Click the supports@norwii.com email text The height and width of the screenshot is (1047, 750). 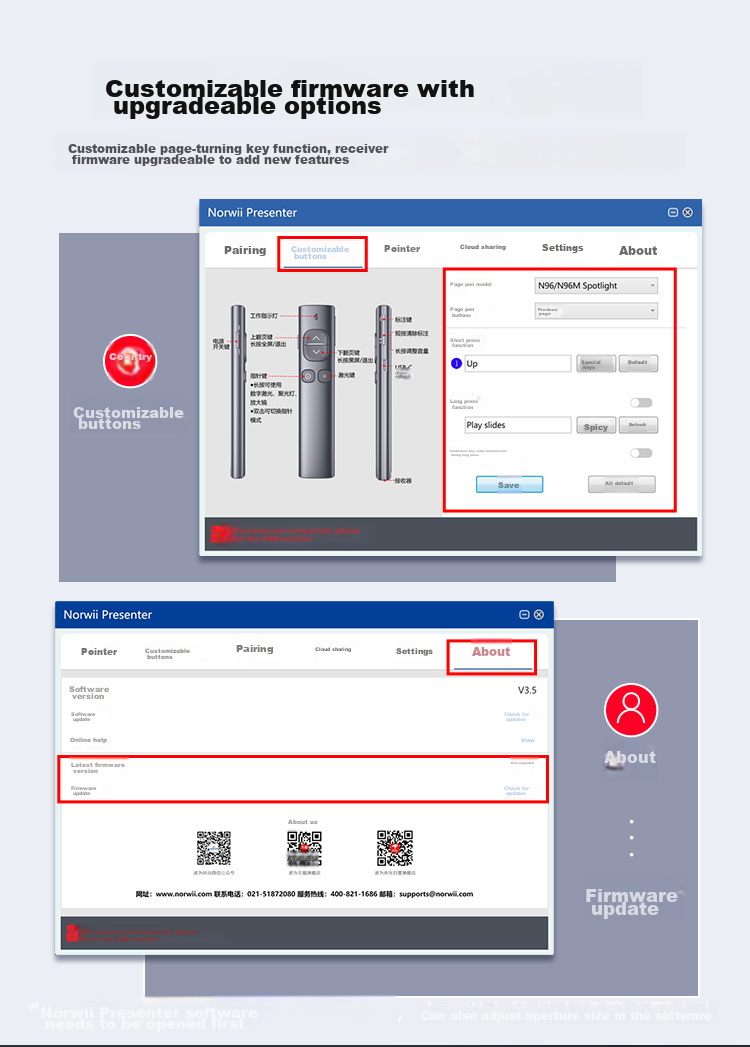point(436,894)
